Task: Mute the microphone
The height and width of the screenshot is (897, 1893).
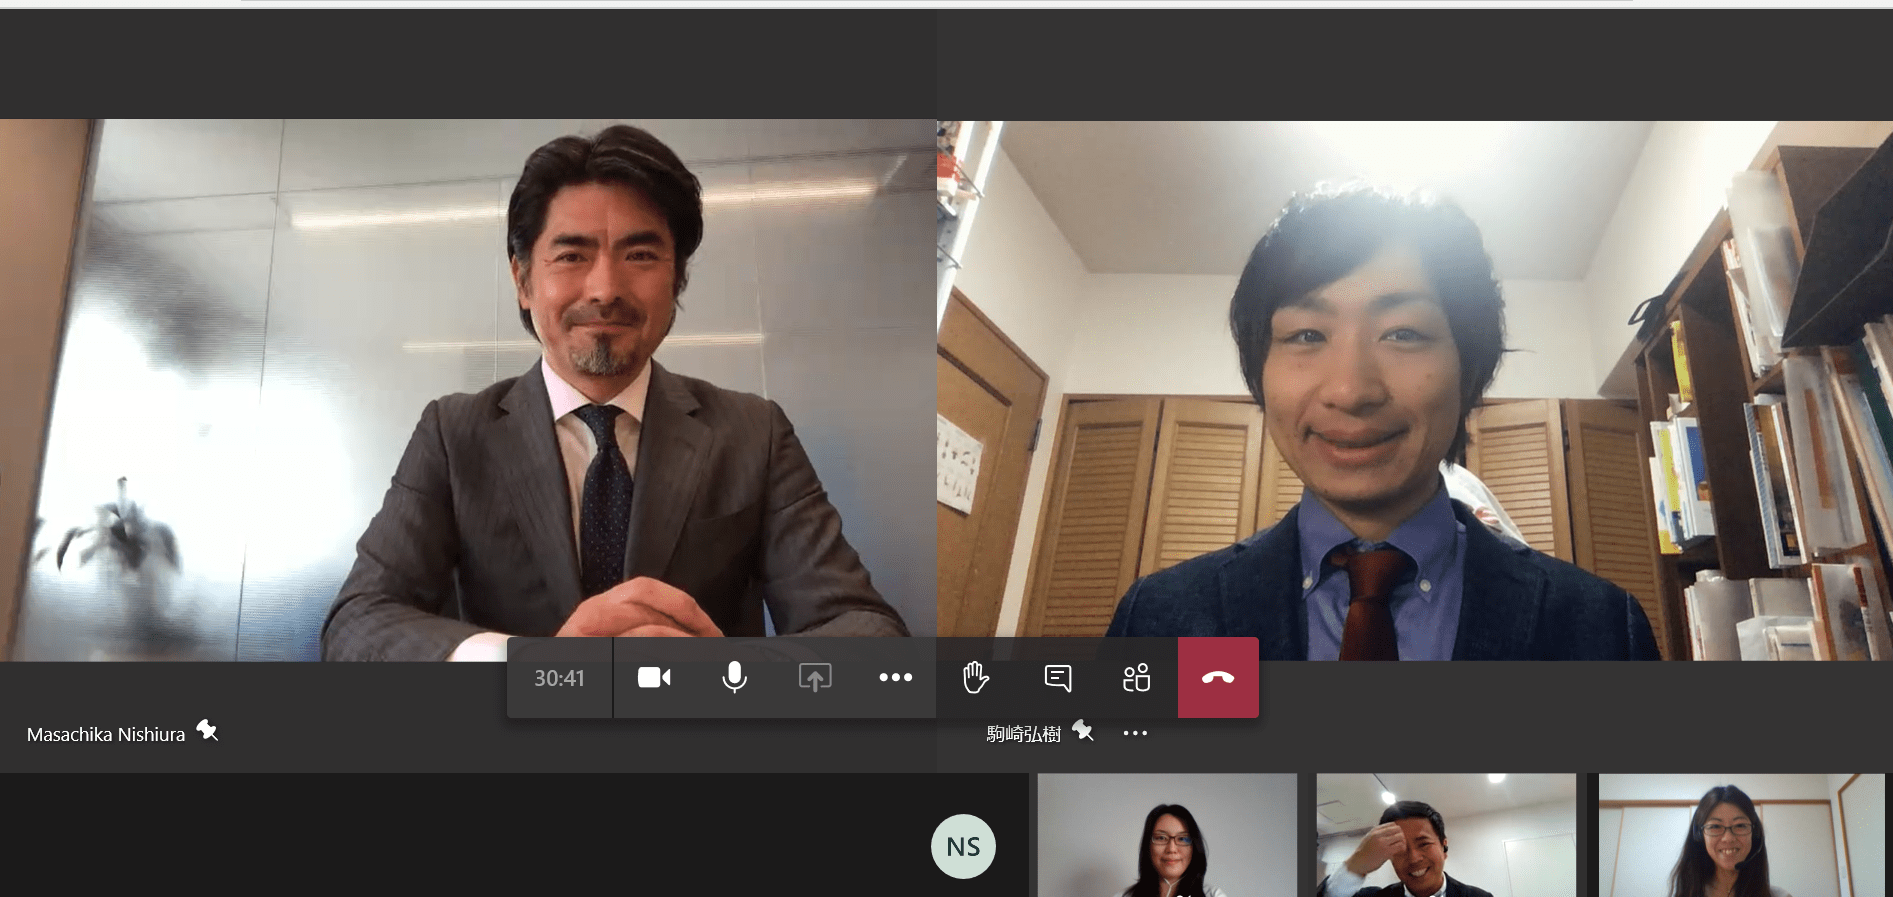Action: point(734,678)
